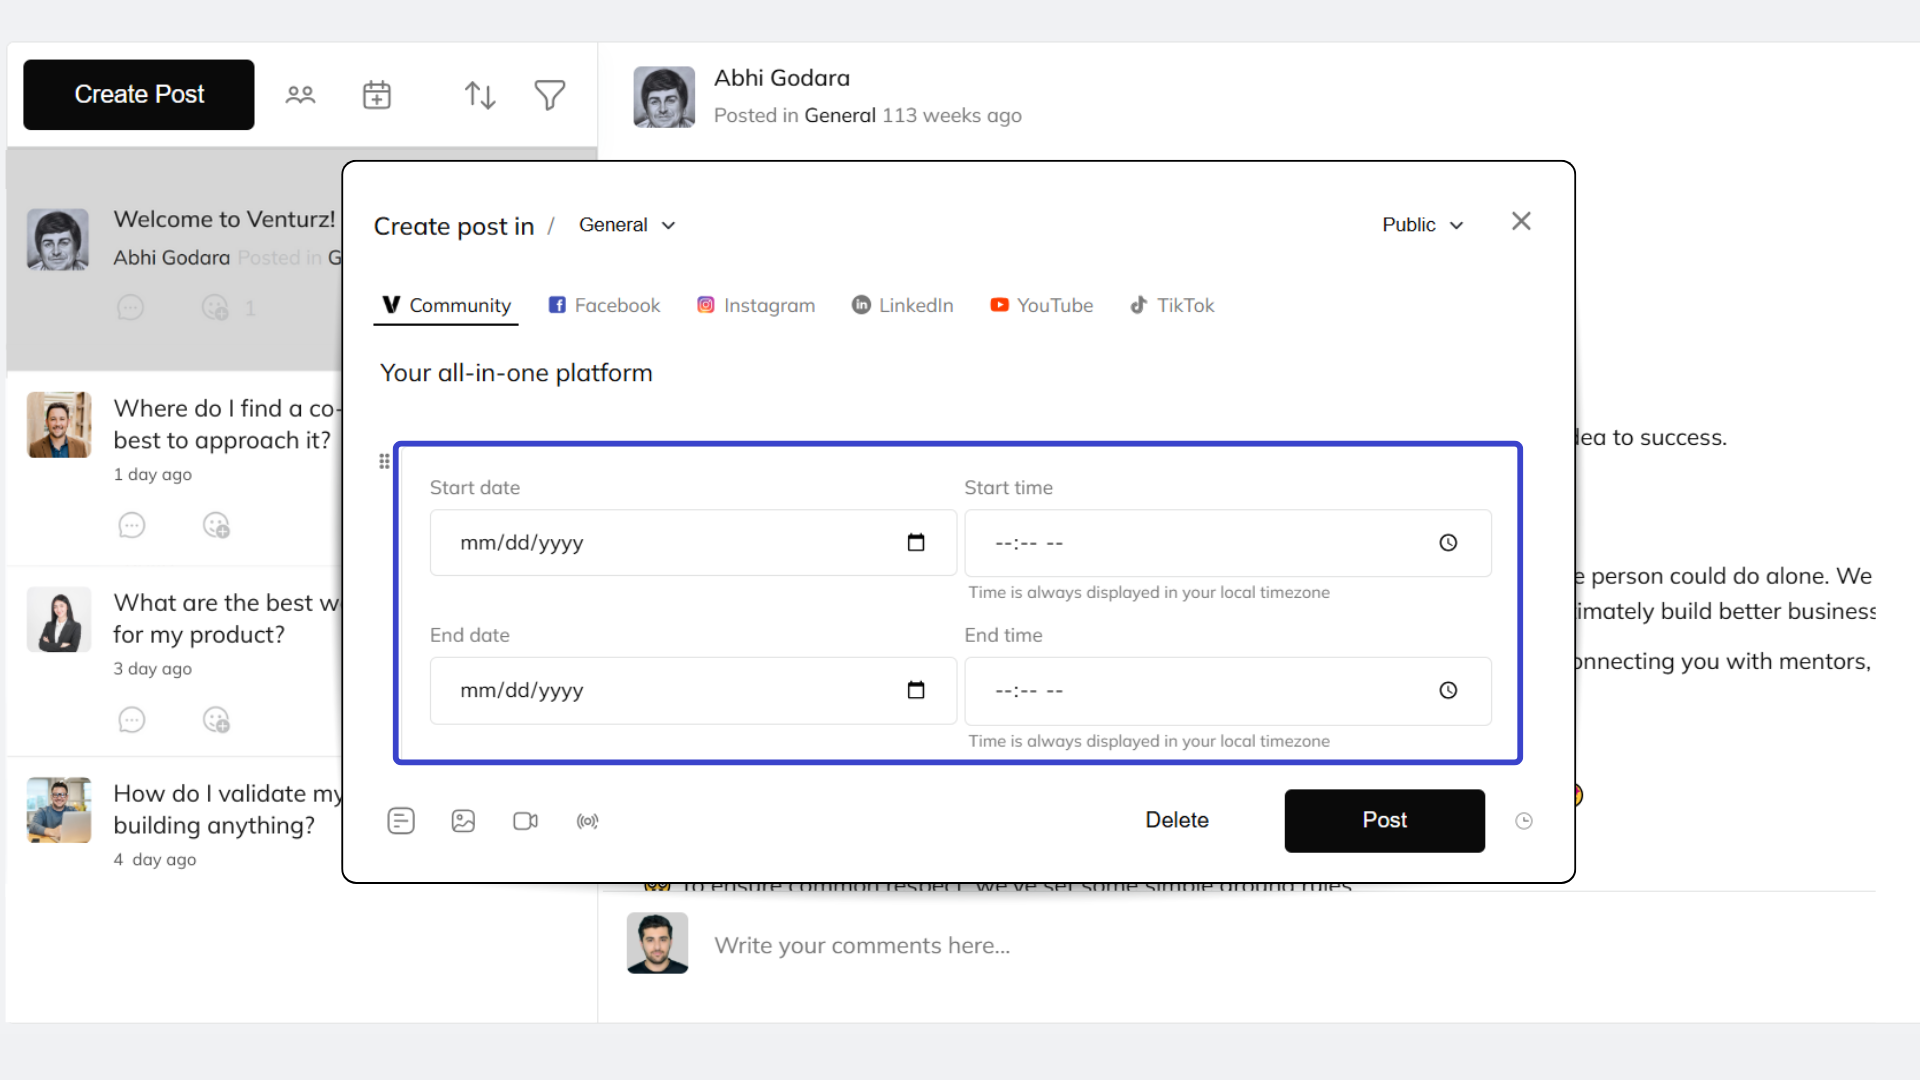Open the filter icon
Viewport: 1920px width, 1080px height.
pyautogui.click(x=549, y=94)
